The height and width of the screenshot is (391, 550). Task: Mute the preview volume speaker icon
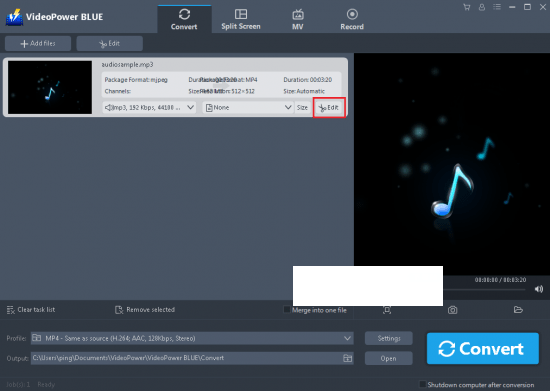tap(539, 289)
